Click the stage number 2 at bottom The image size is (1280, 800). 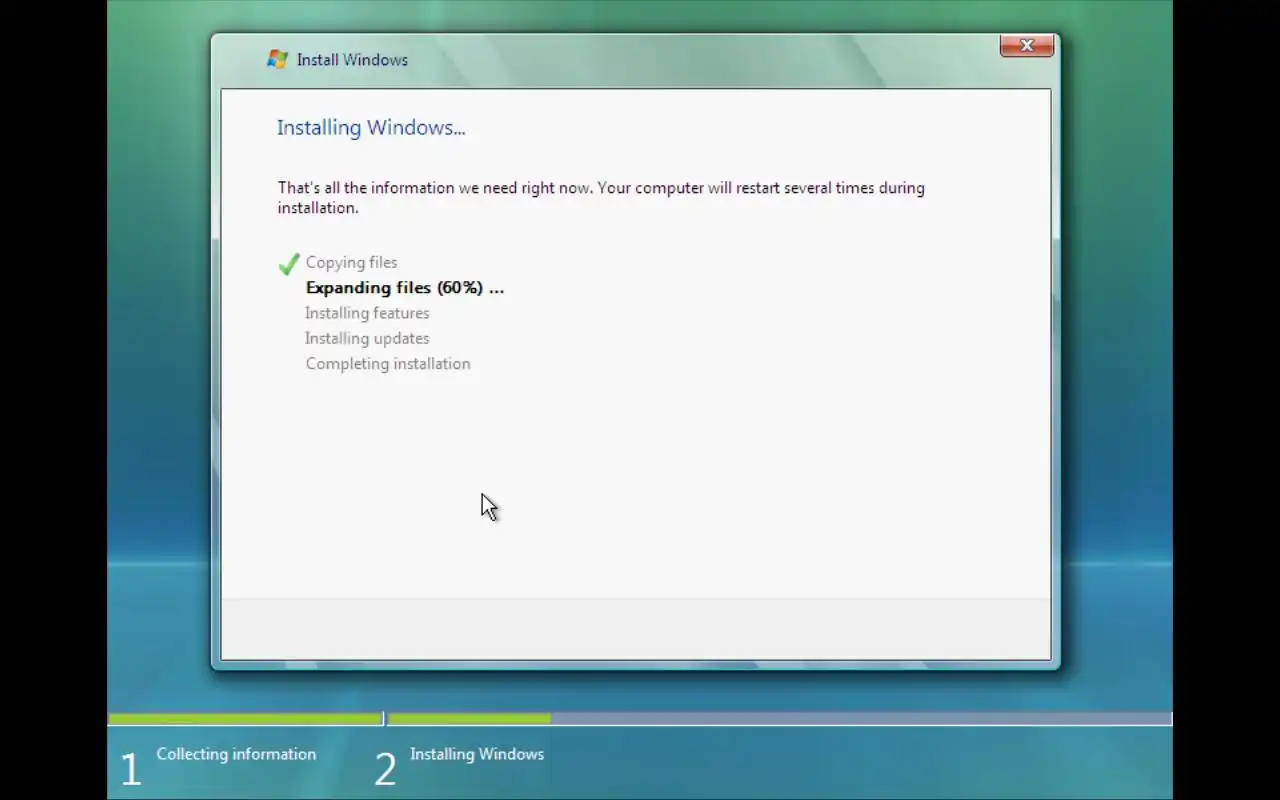coord(385,770)
